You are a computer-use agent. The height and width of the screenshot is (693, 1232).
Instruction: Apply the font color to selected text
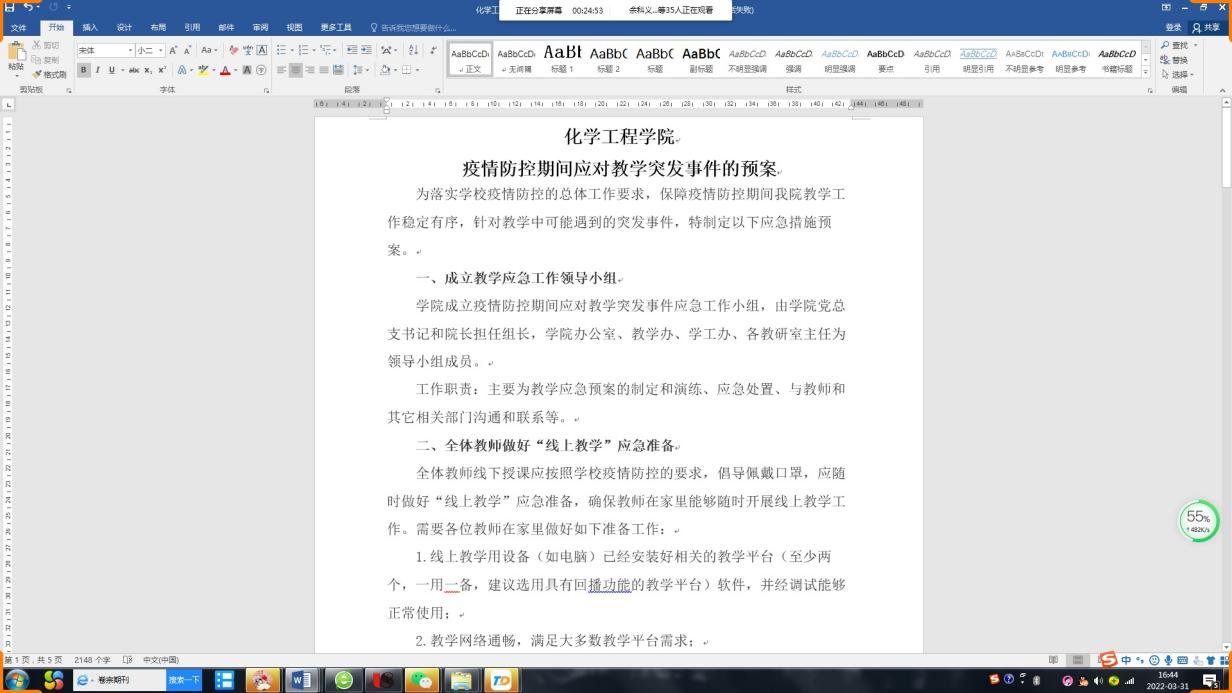tap(227, 70)
